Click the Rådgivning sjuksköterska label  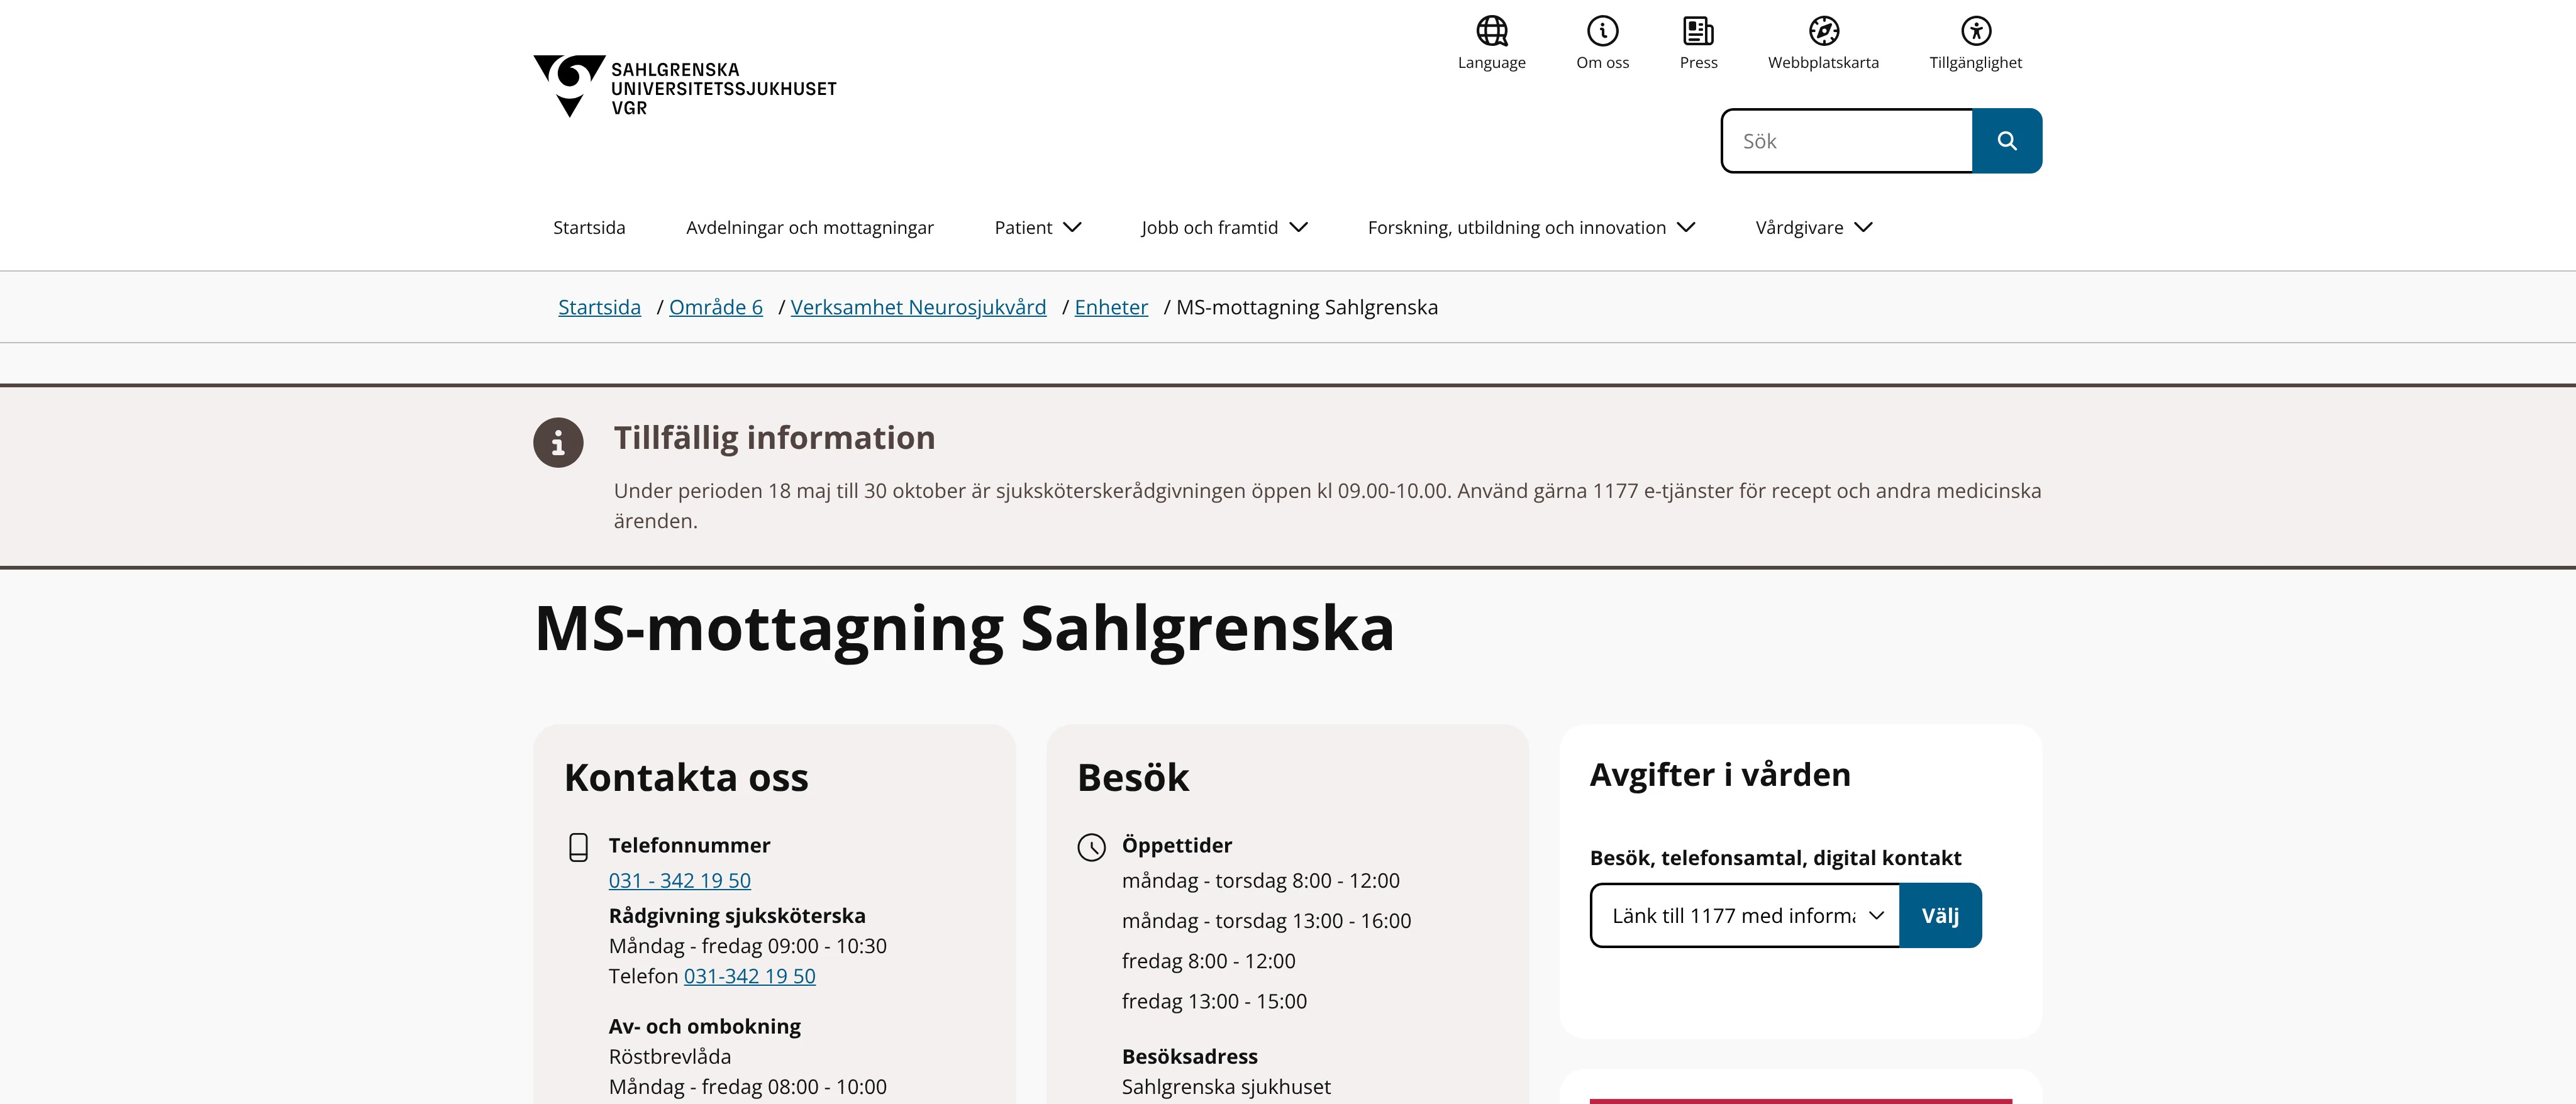point(737,915)
